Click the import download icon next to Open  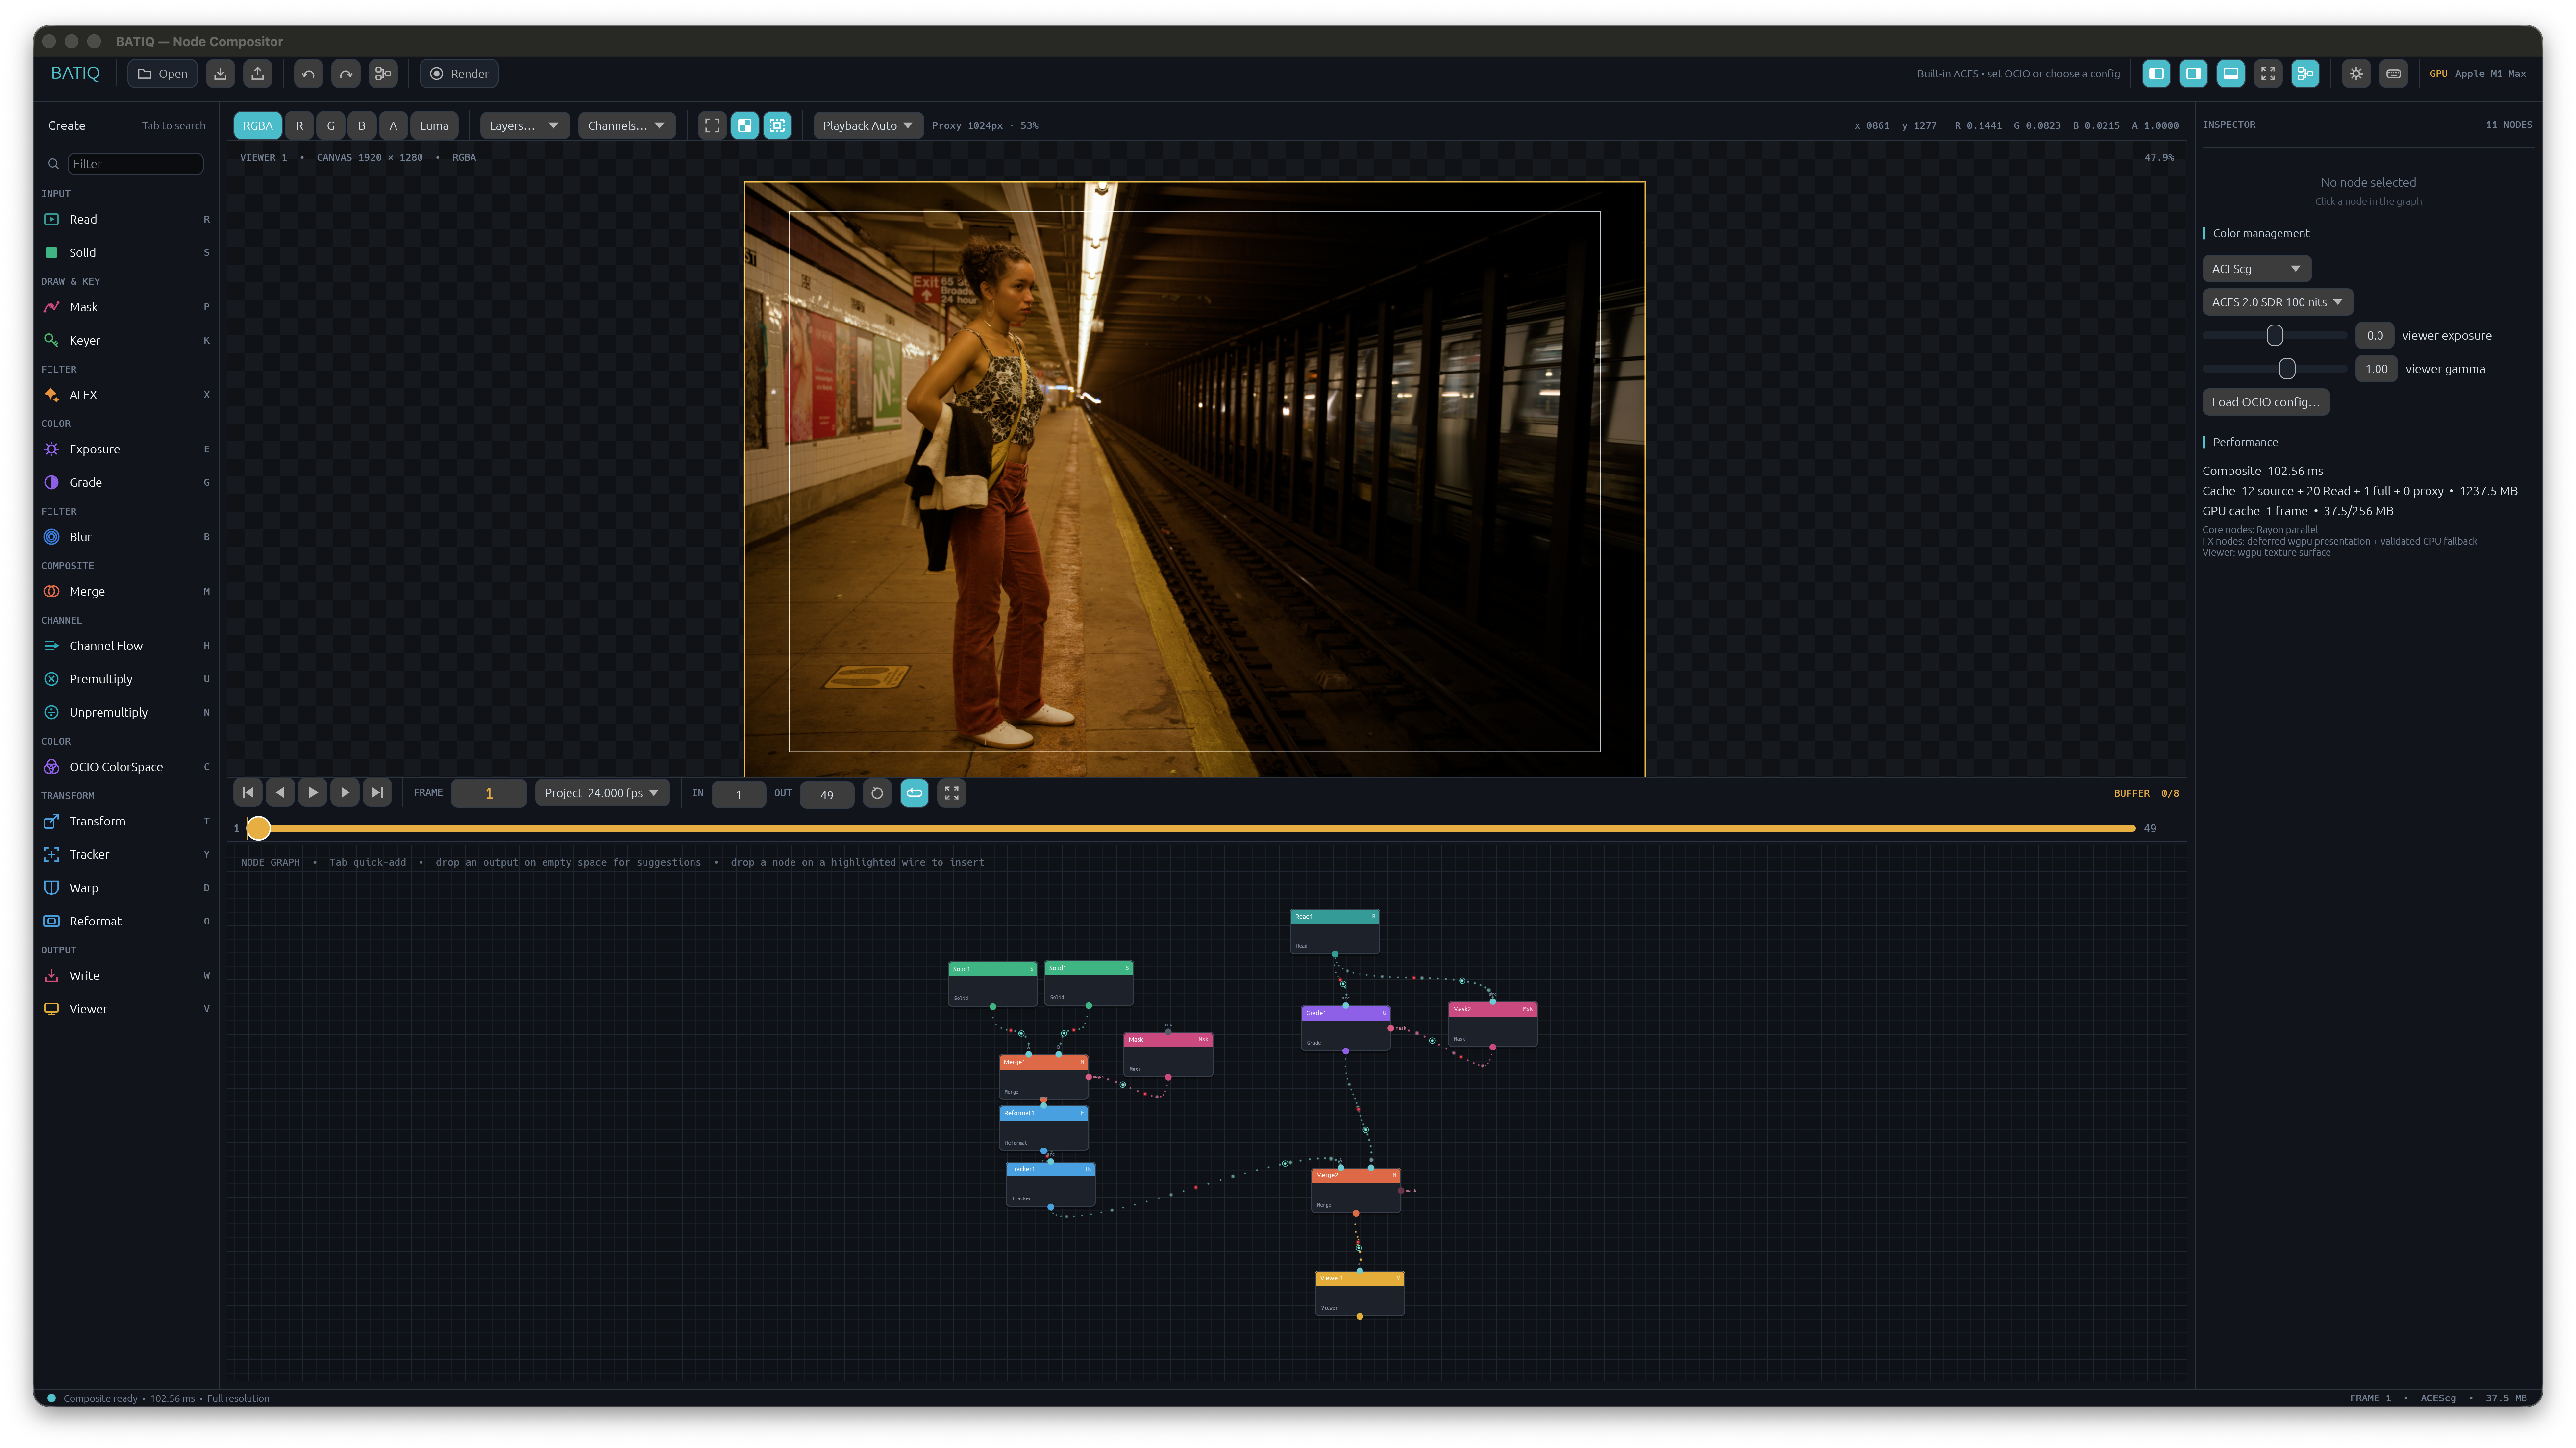tap(220, 73)
